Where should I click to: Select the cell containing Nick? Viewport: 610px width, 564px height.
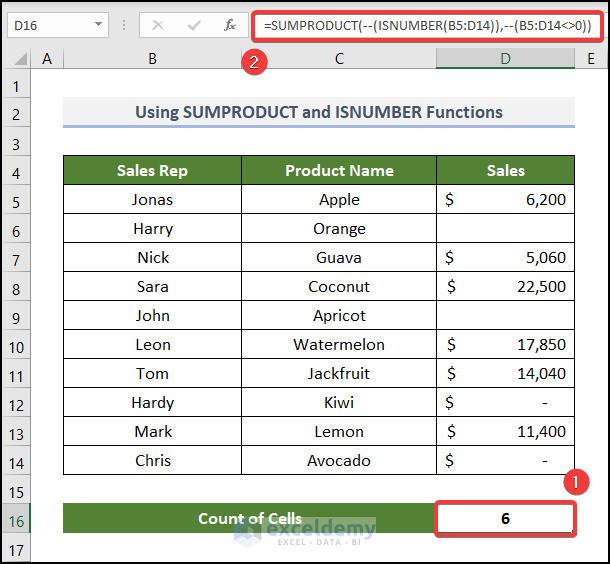152,257
